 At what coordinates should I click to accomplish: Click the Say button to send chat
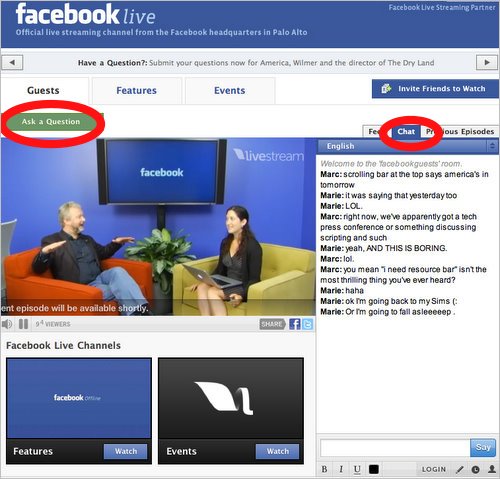click(483, 447)
